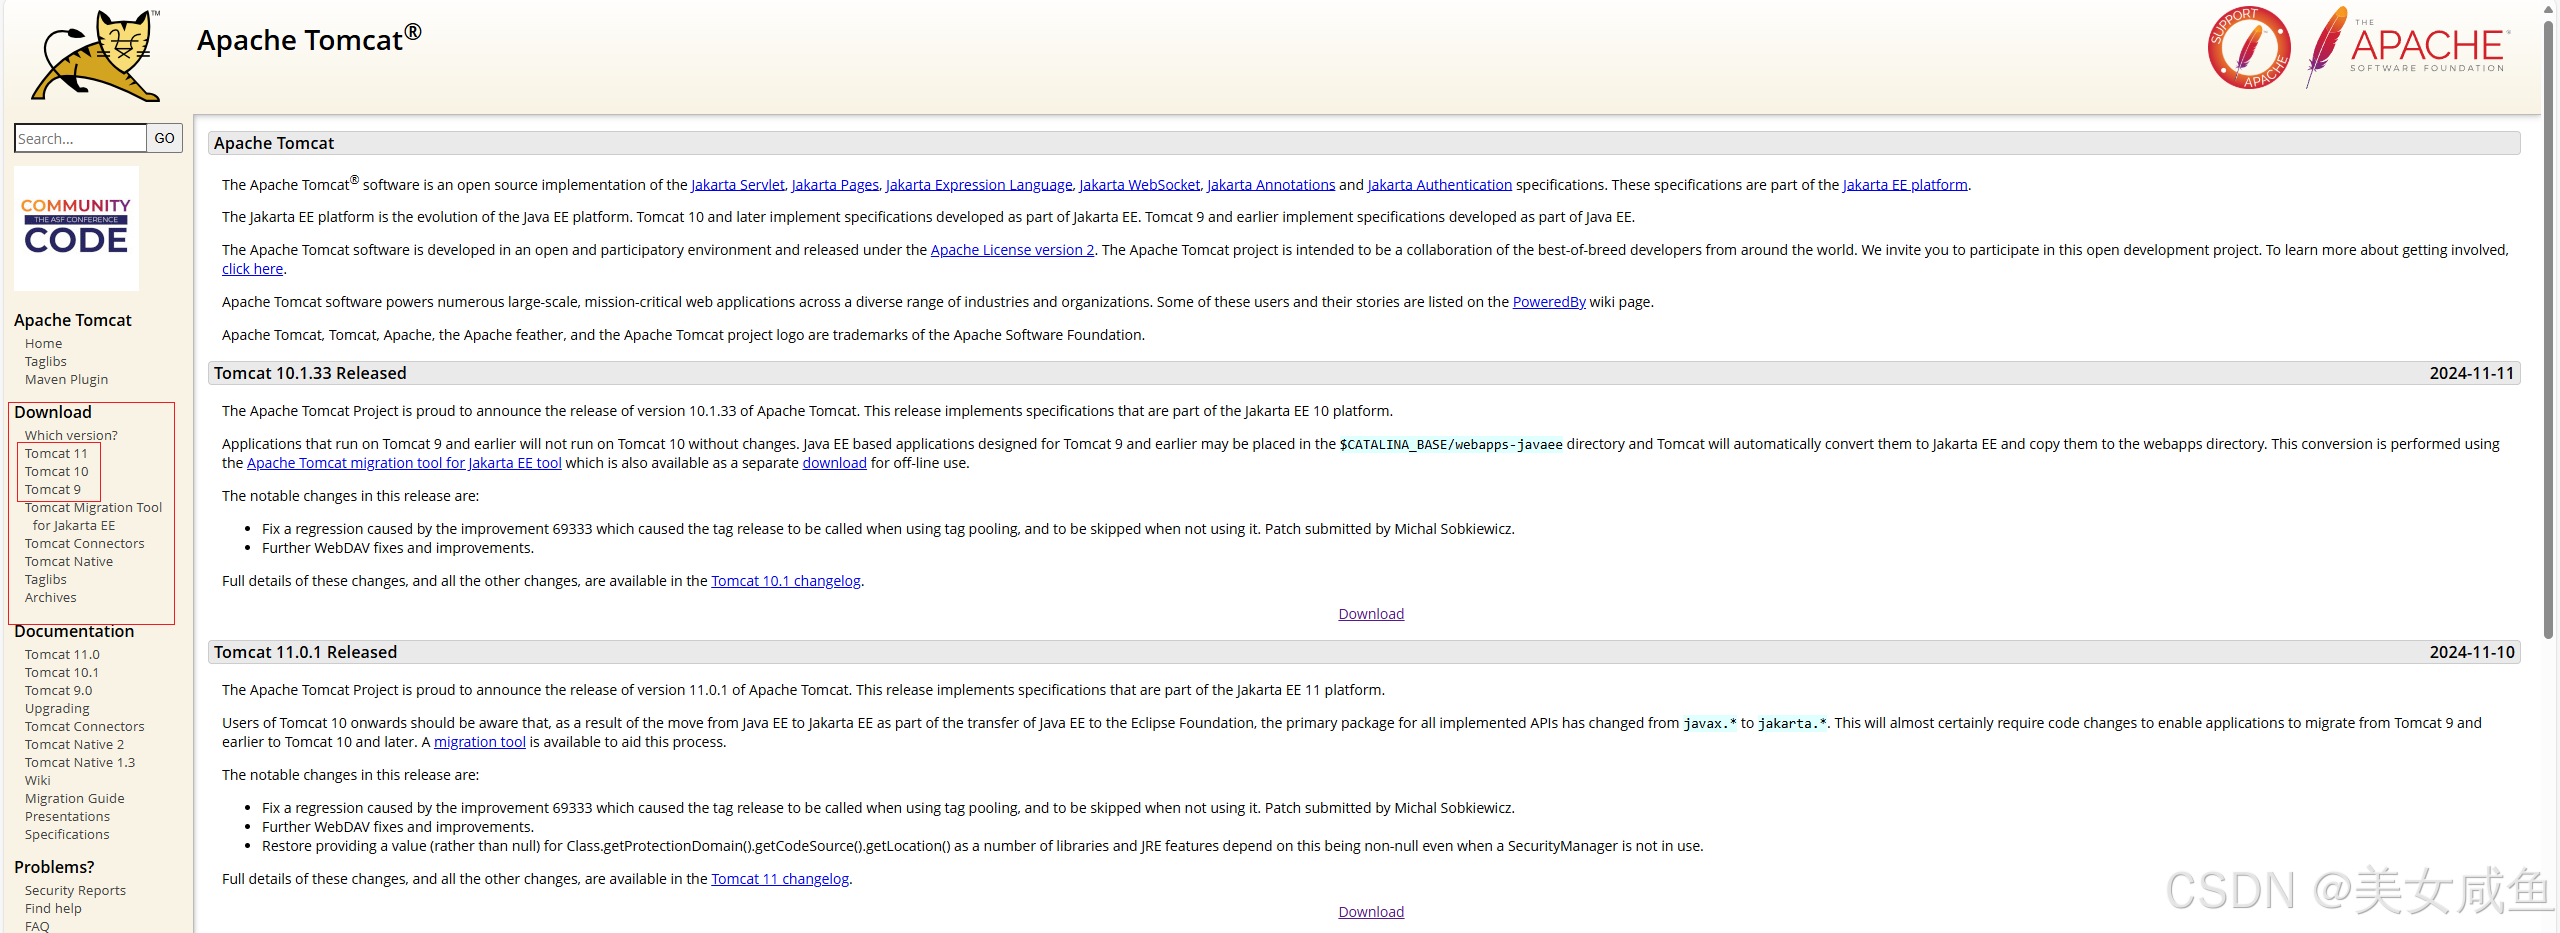Open Tomcat 11.0 documentation

62,654
